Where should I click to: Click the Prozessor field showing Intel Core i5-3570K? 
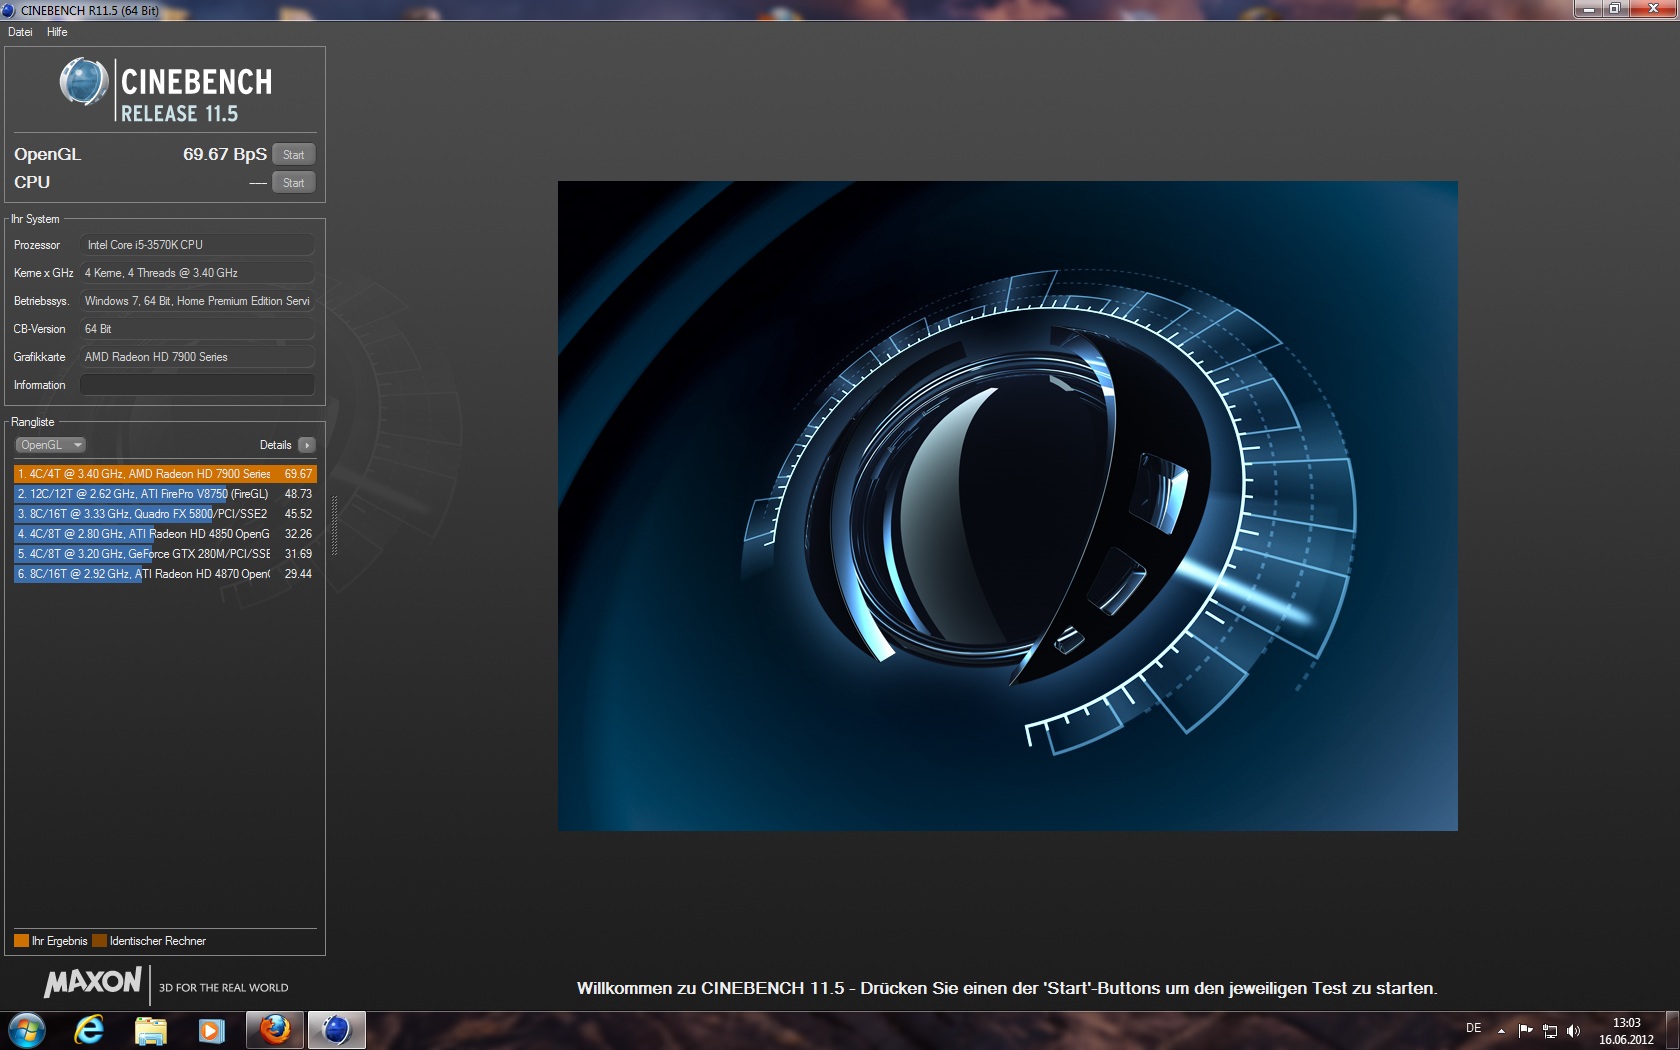pyautogui.click(x=197, y=245)
